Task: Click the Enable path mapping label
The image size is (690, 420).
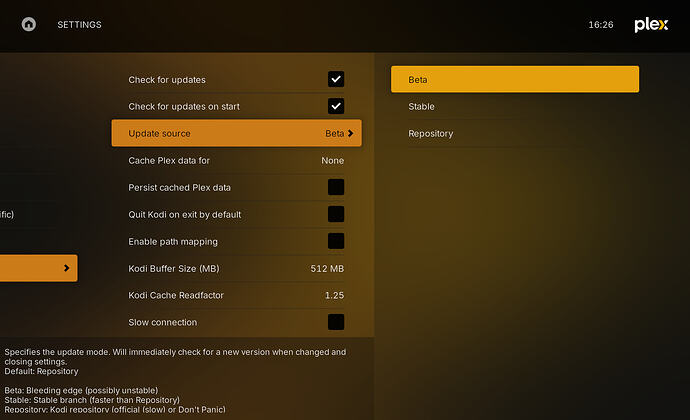Action: (173, 242)
